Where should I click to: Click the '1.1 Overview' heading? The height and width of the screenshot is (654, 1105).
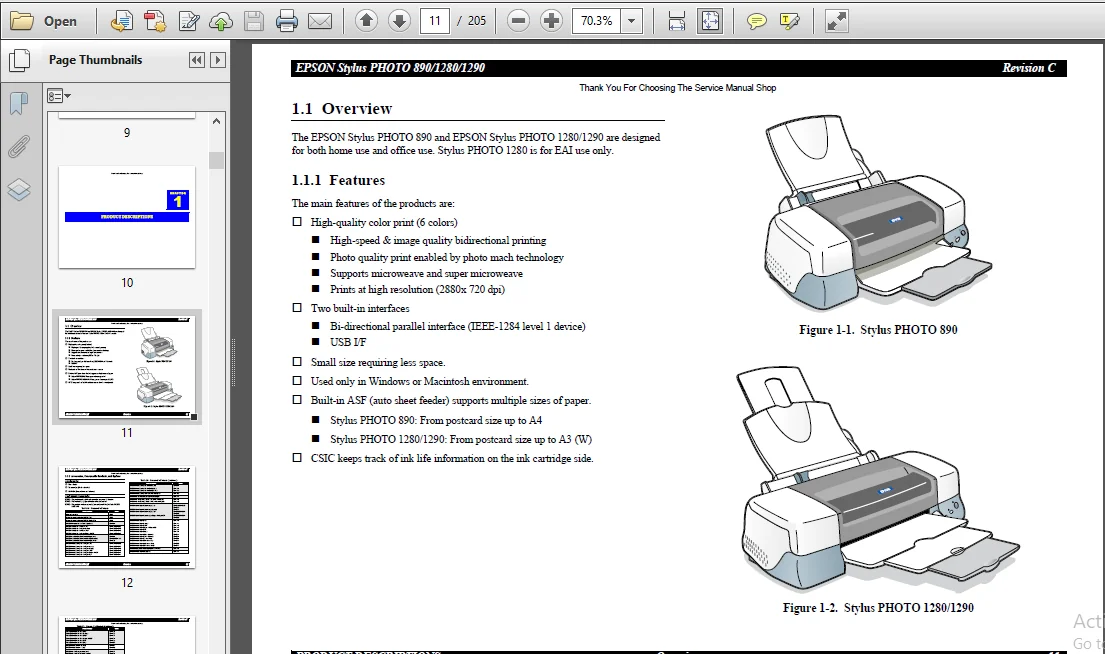tap(342, 109)
